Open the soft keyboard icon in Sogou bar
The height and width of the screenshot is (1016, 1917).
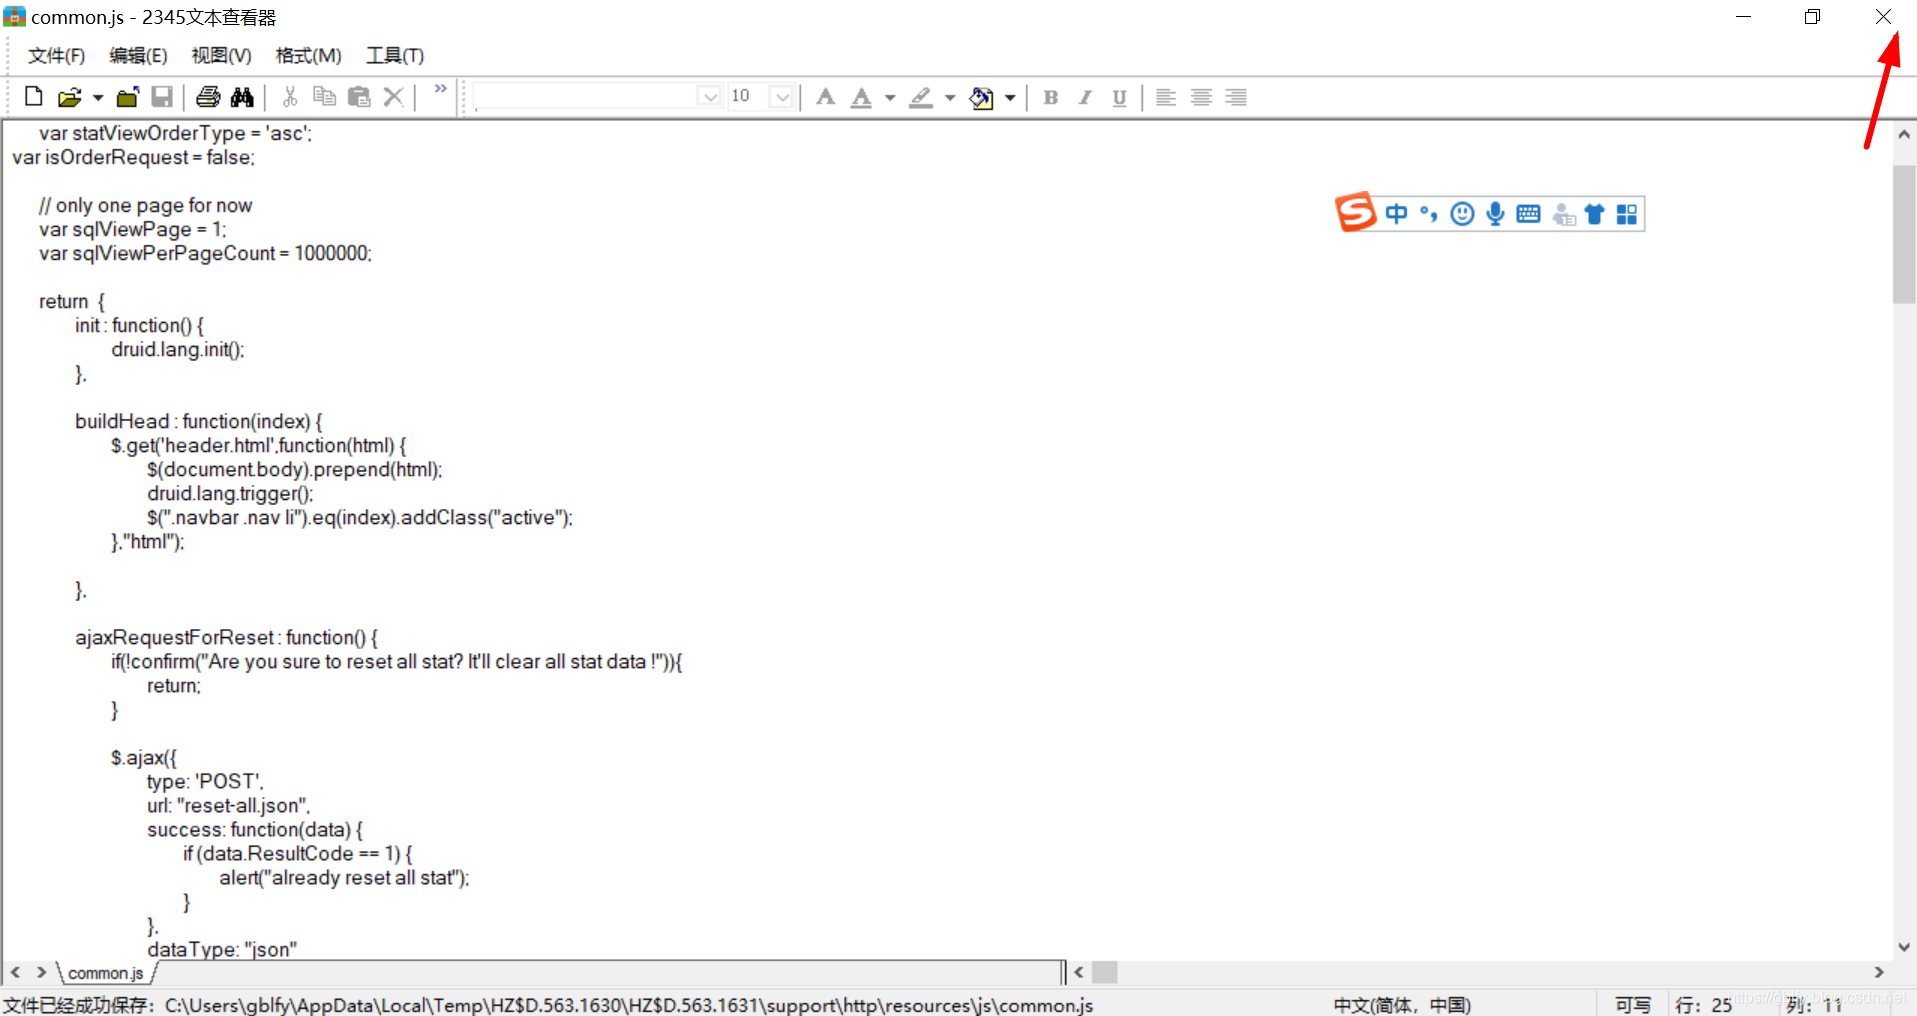pyautogui.click(x=1528, y=214)
